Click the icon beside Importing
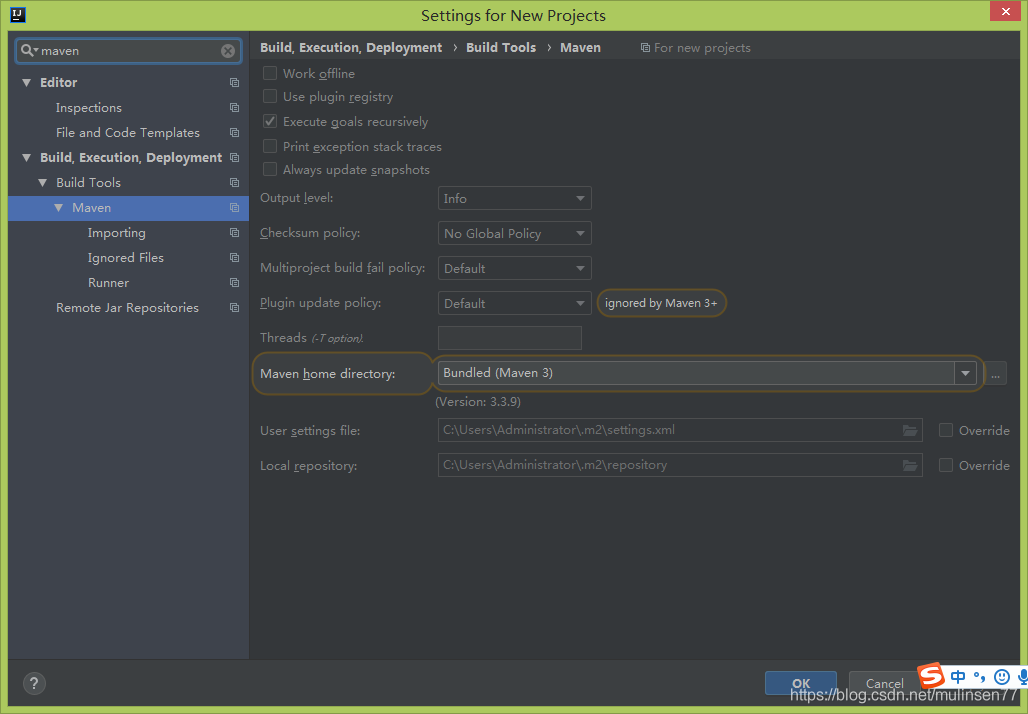1028x714 pixels. point(234,233)
